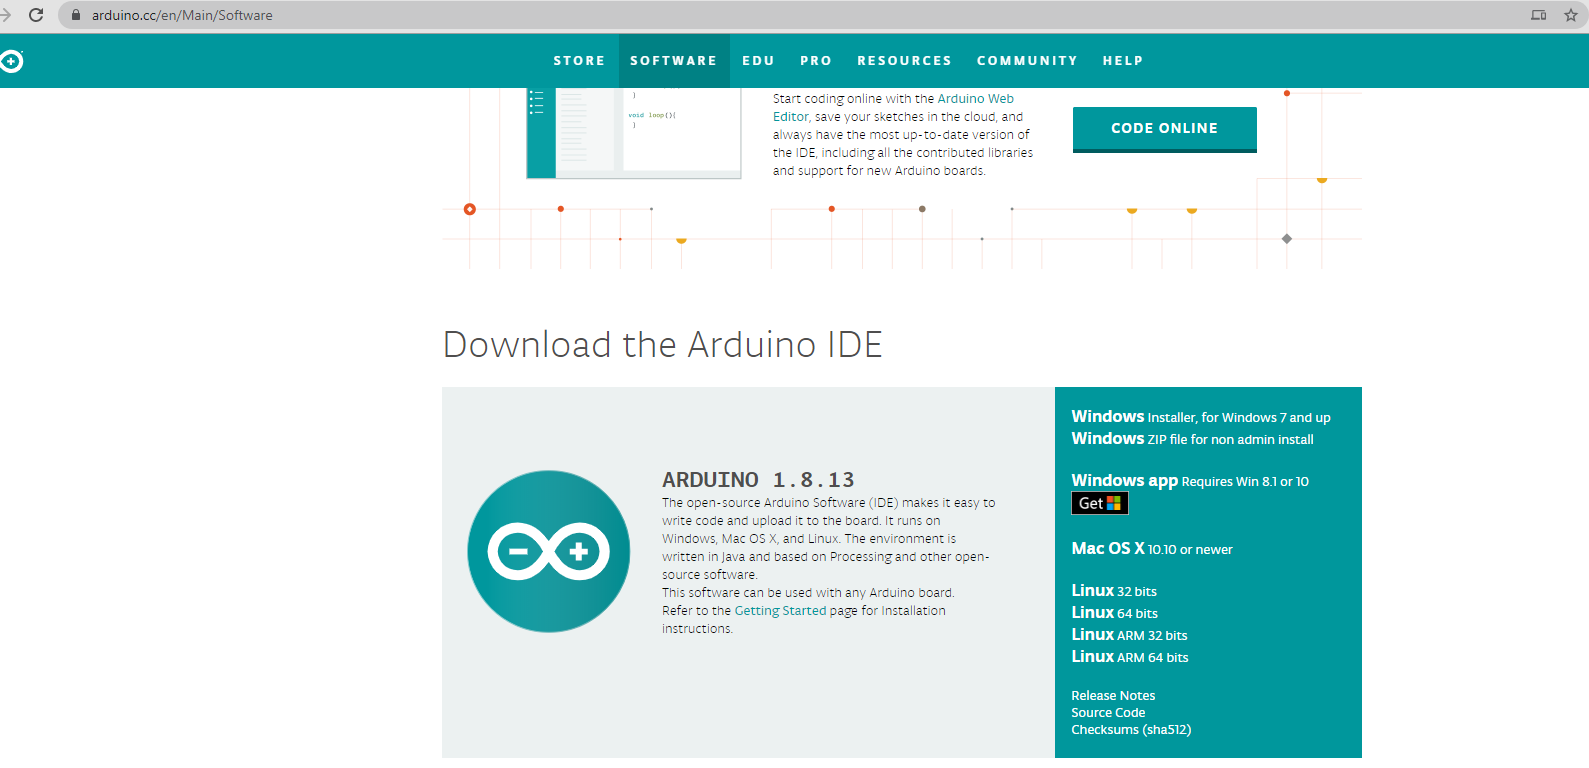Open the Getting Started page link
The image size is (1589, 768).
[x=780, y=611]
